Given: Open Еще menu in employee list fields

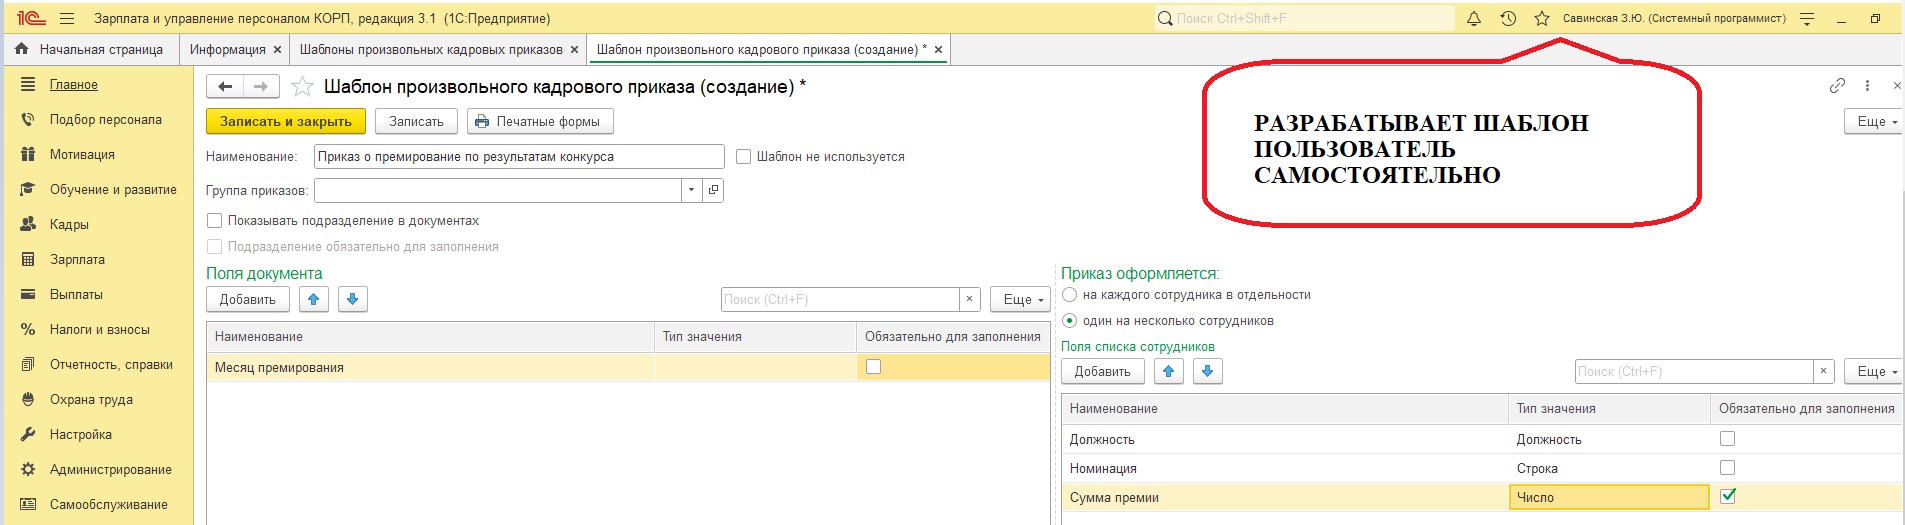Looking at the screenshot, I should (1873, 371).
